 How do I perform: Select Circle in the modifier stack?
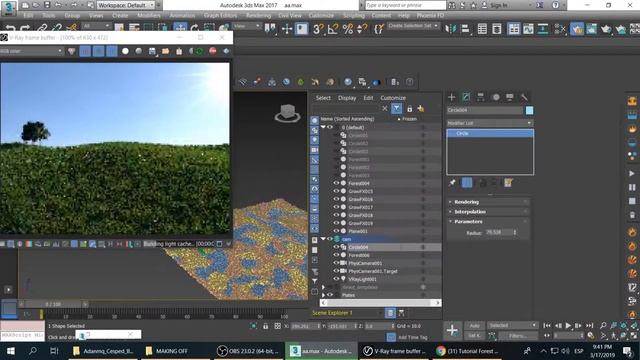pos(490,133)
